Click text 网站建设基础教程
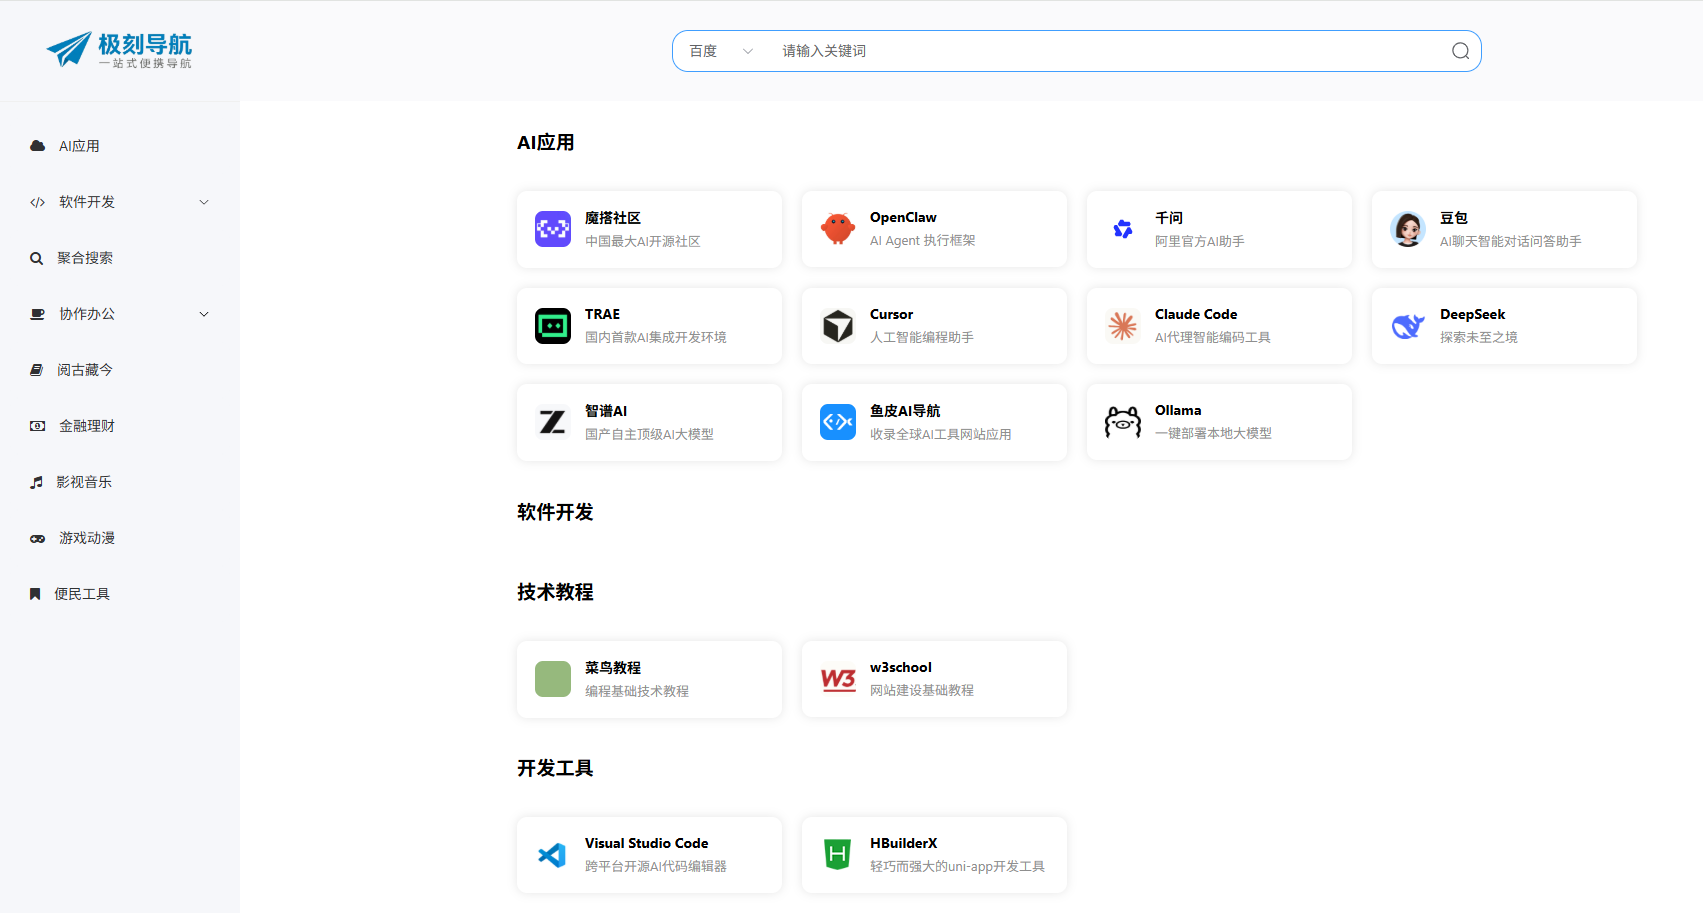The height and width of the screenshot is (913, 1703). pos(922,690)
